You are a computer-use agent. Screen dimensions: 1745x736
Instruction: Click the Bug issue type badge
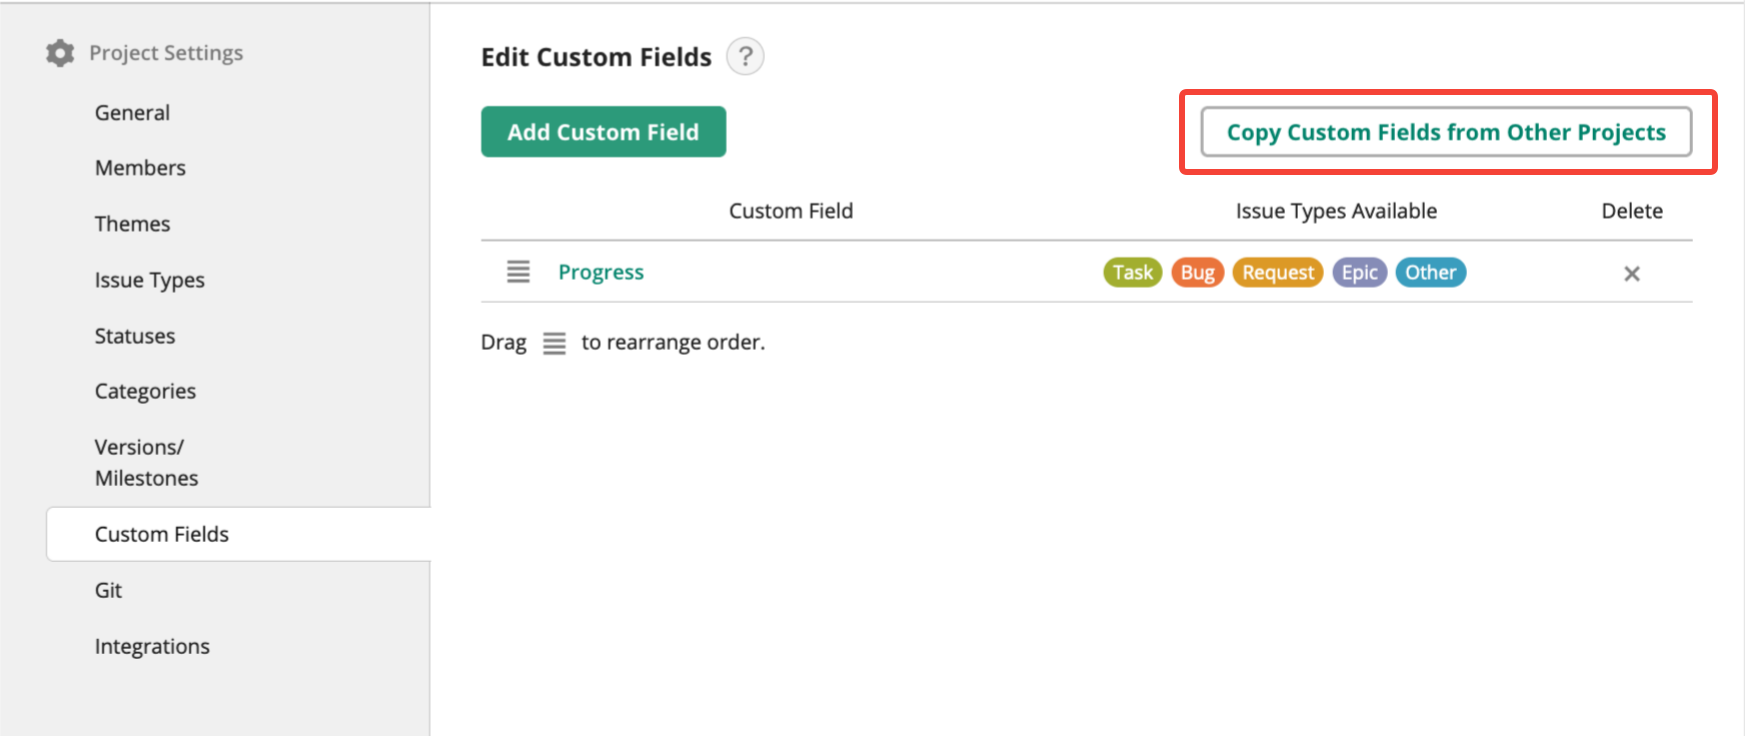[1197, 272]
